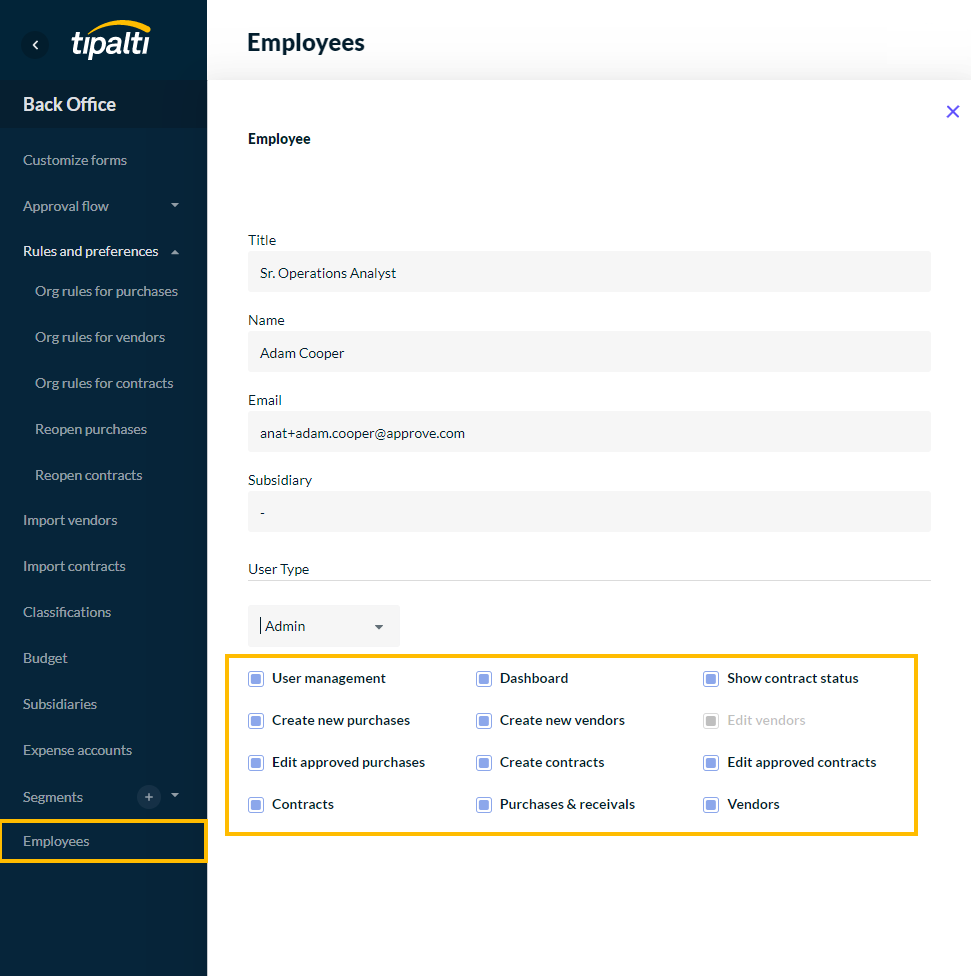Image resolution: width=971 pixels, height=976 pixels.
Task: Click the User Type label
Action: pos(278,569)
